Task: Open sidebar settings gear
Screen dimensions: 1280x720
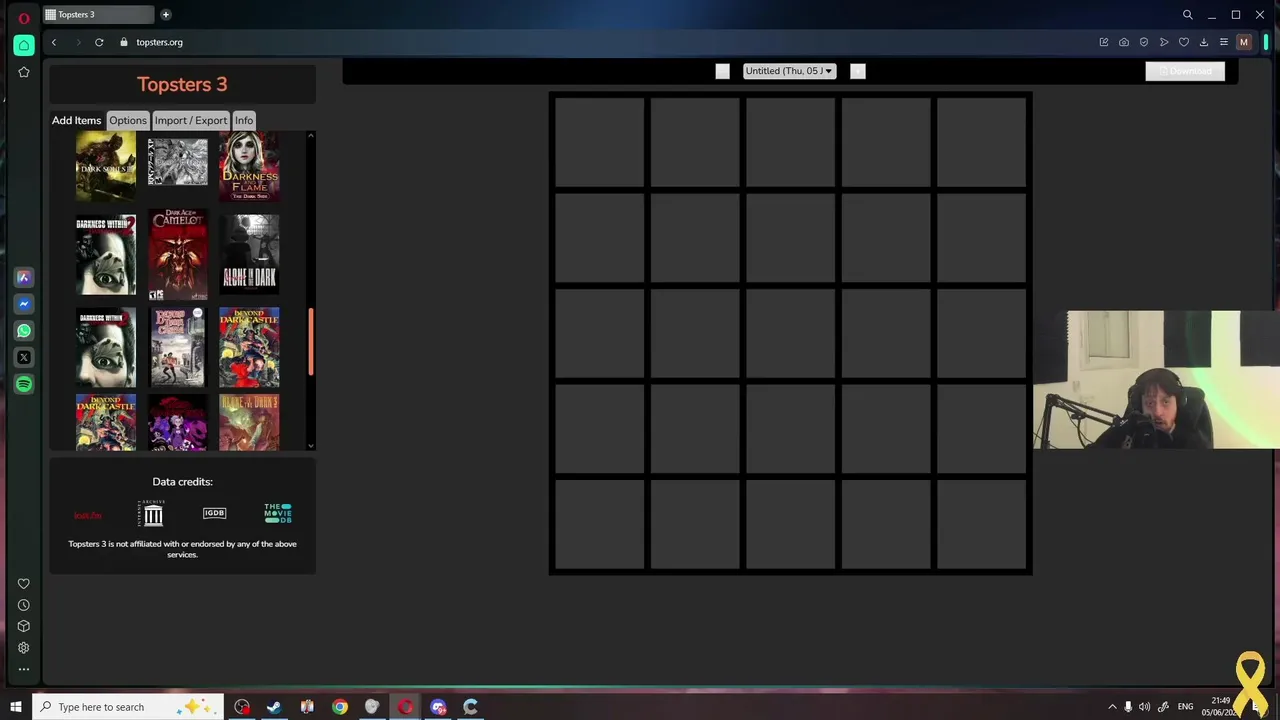Action: point(24,648)
